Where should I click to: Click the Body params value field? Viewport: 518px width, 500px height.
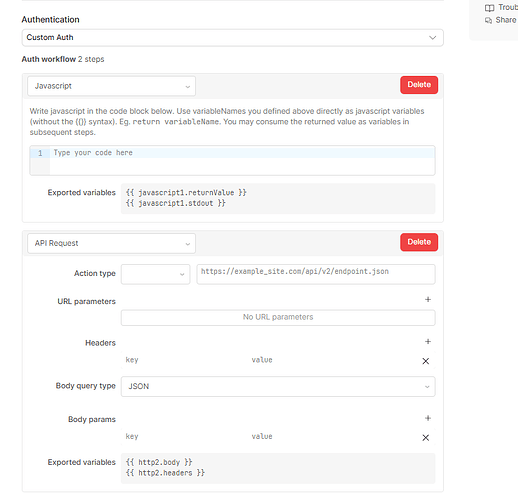pos(333,437)
